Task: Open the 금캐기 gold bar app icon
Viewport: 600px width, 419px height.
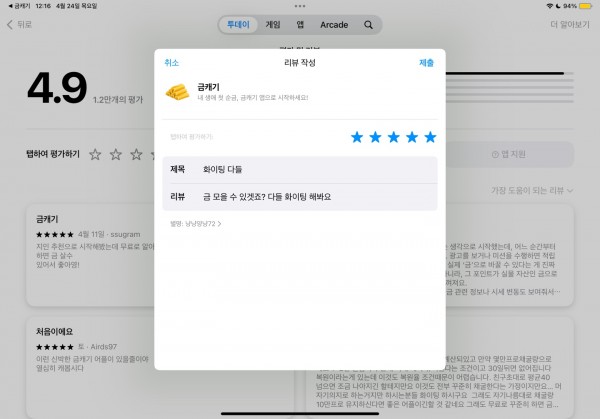Action: click(x=177, y=92)
